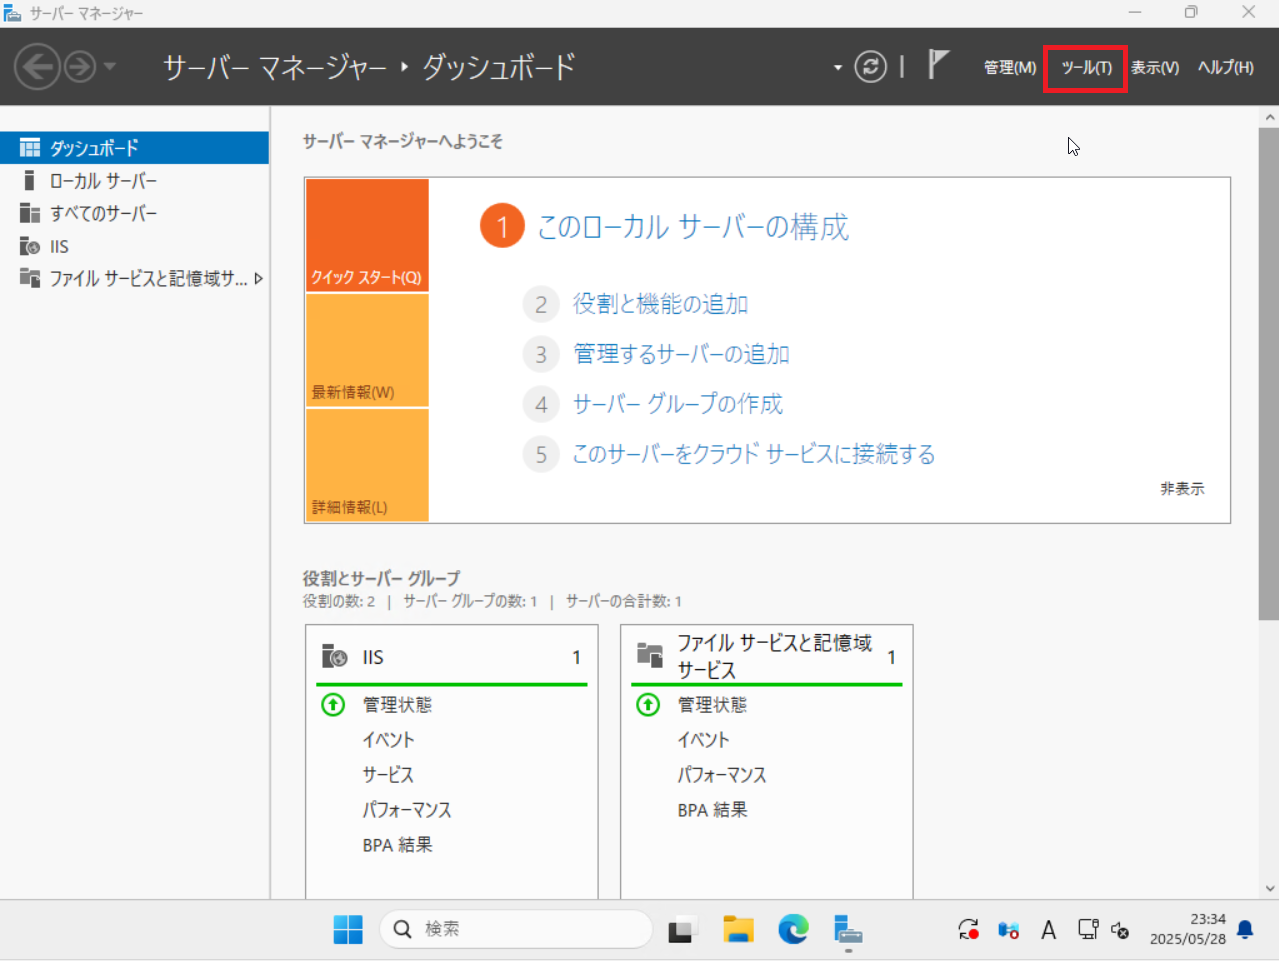Click the orange step 1 circle
1279x961 pixels.
tap(502, 226)
